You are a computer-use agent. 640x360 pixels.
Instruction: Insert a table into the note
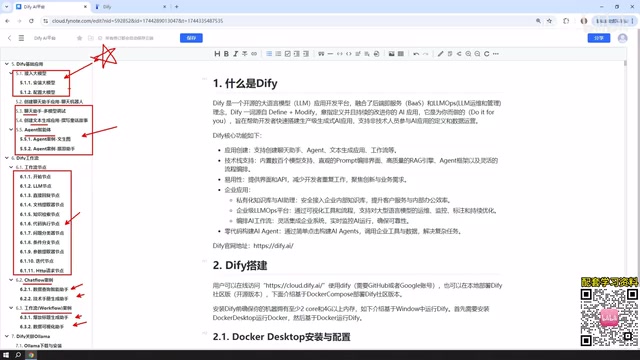tap(401, 54)
